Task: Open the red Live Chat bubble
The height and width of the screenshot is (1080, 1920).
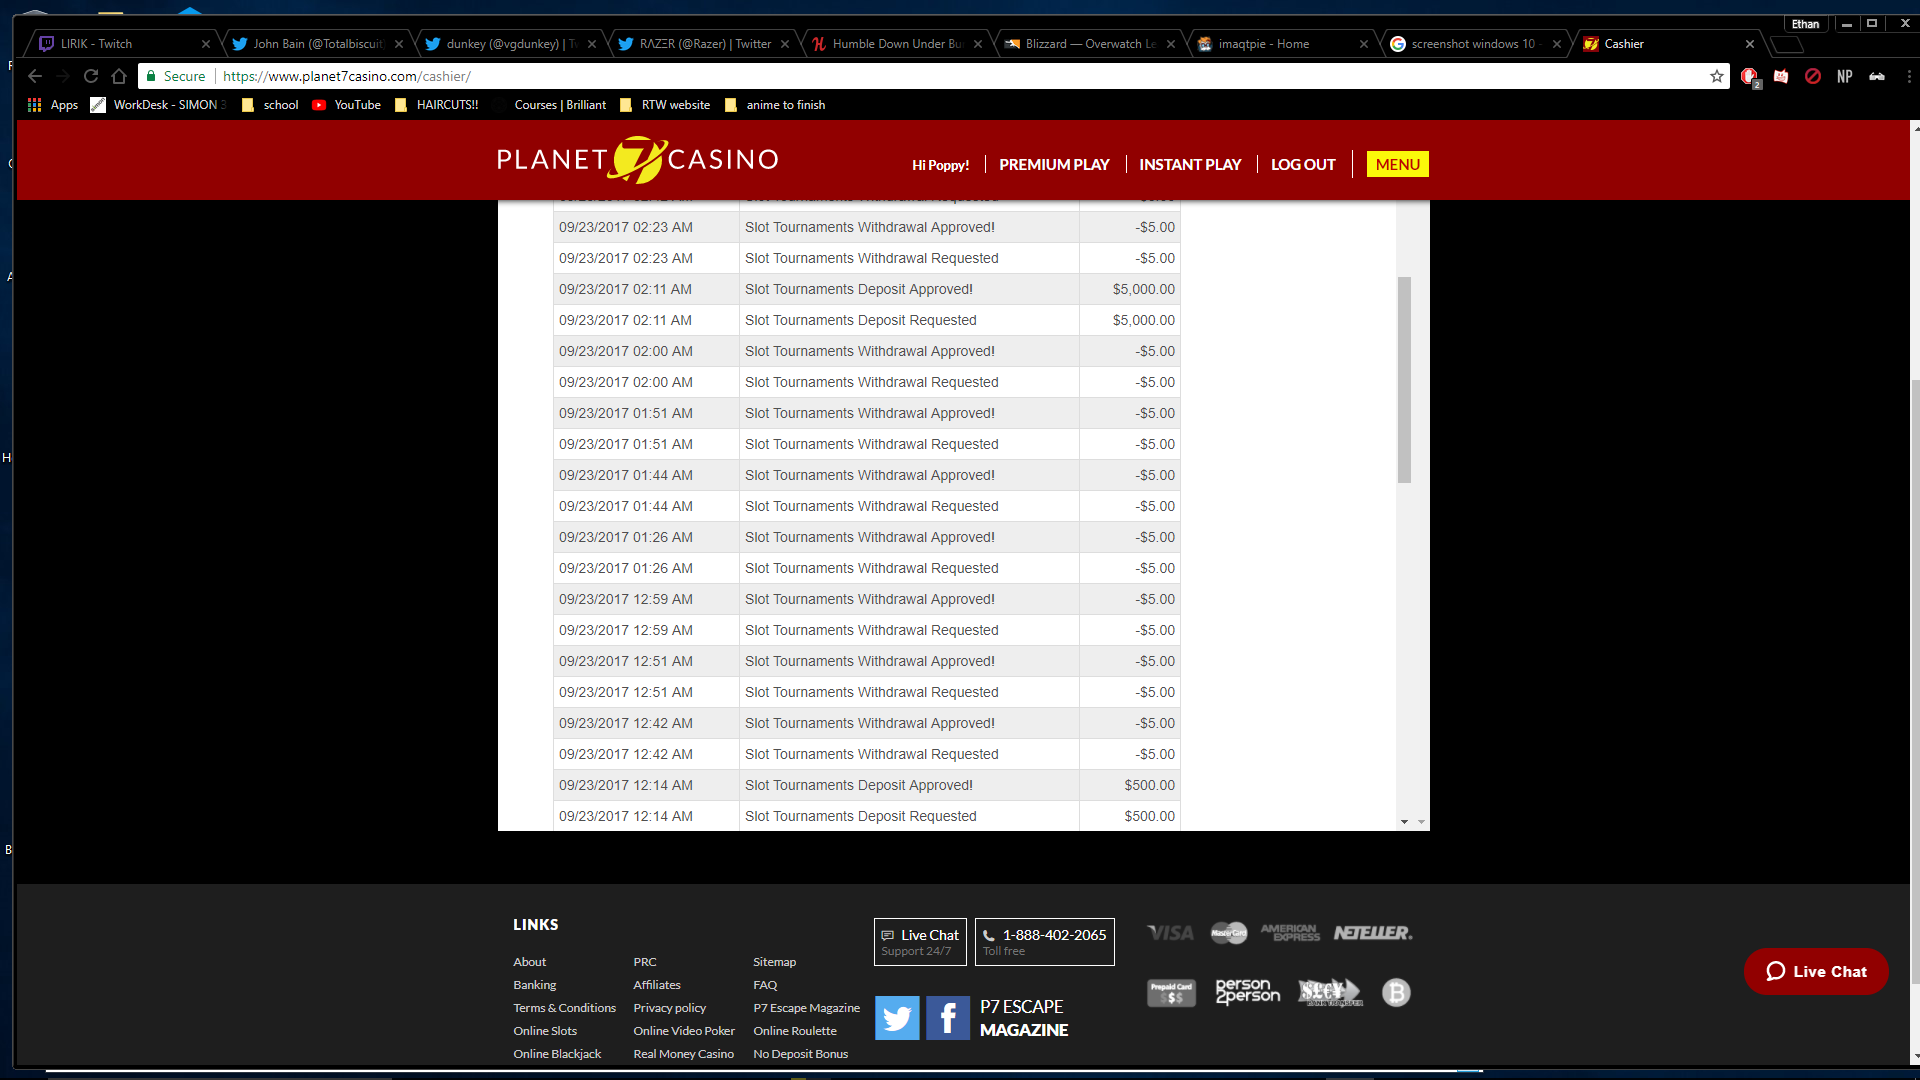Action: tap(1816, 971)
